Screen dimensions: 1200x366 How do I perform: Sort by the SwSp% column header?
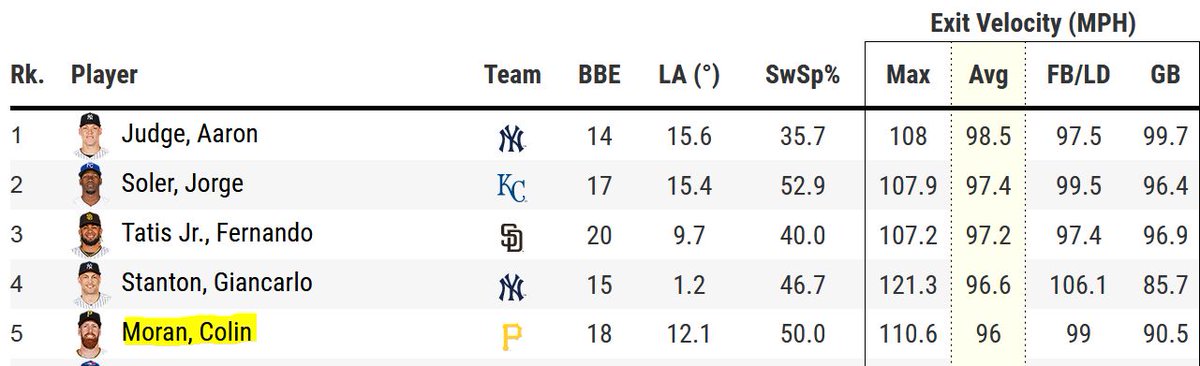click(802, 75)
